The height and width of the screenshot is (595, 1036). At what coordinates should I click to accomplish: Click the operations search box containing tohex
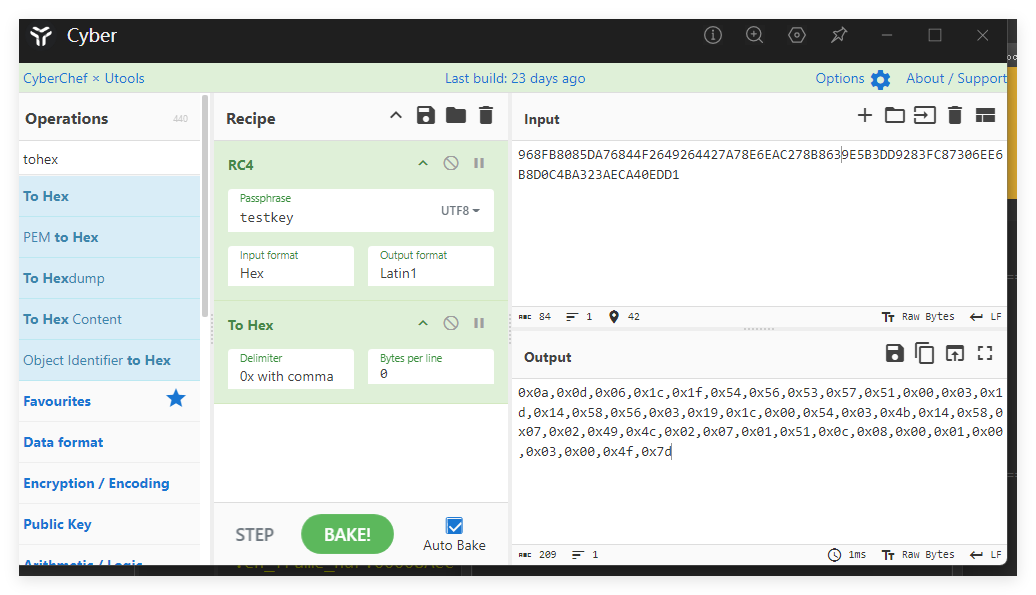click(110, 158)
